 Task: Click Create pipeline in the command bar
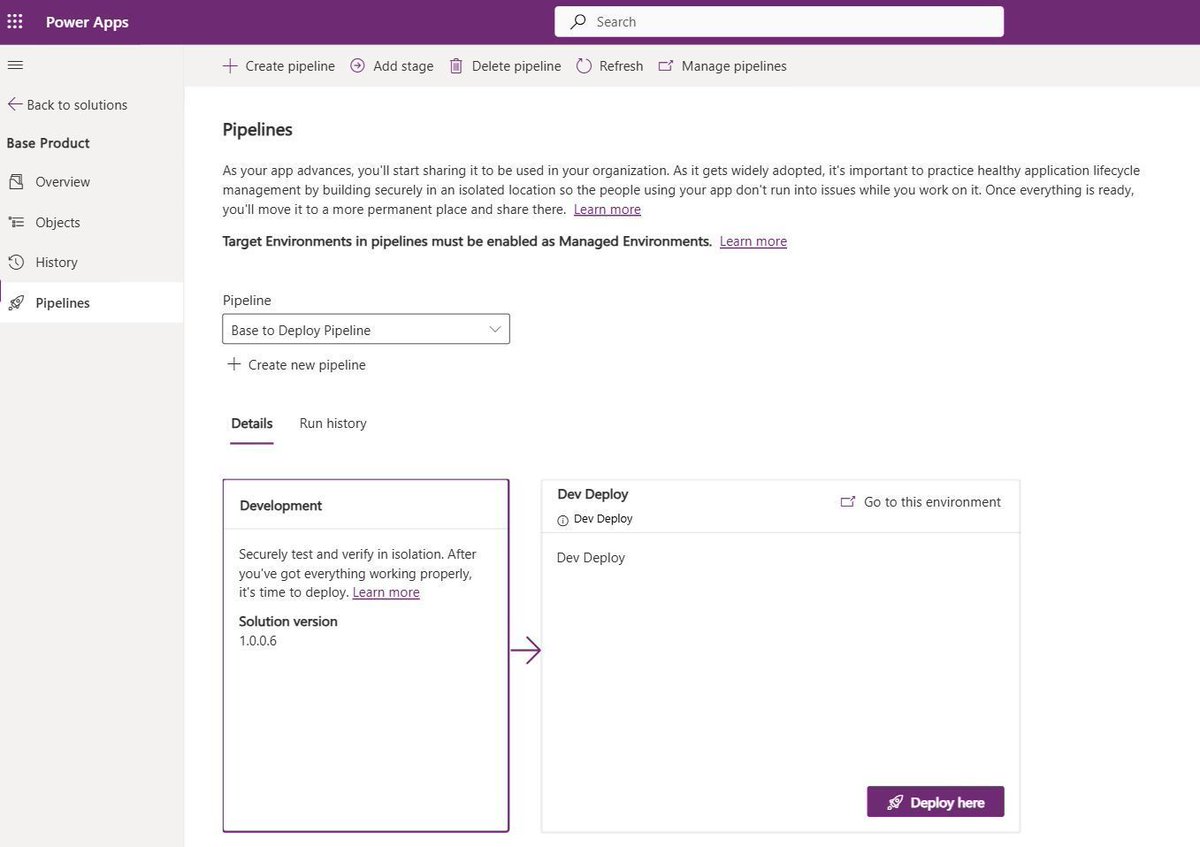(x=279, y=66)
